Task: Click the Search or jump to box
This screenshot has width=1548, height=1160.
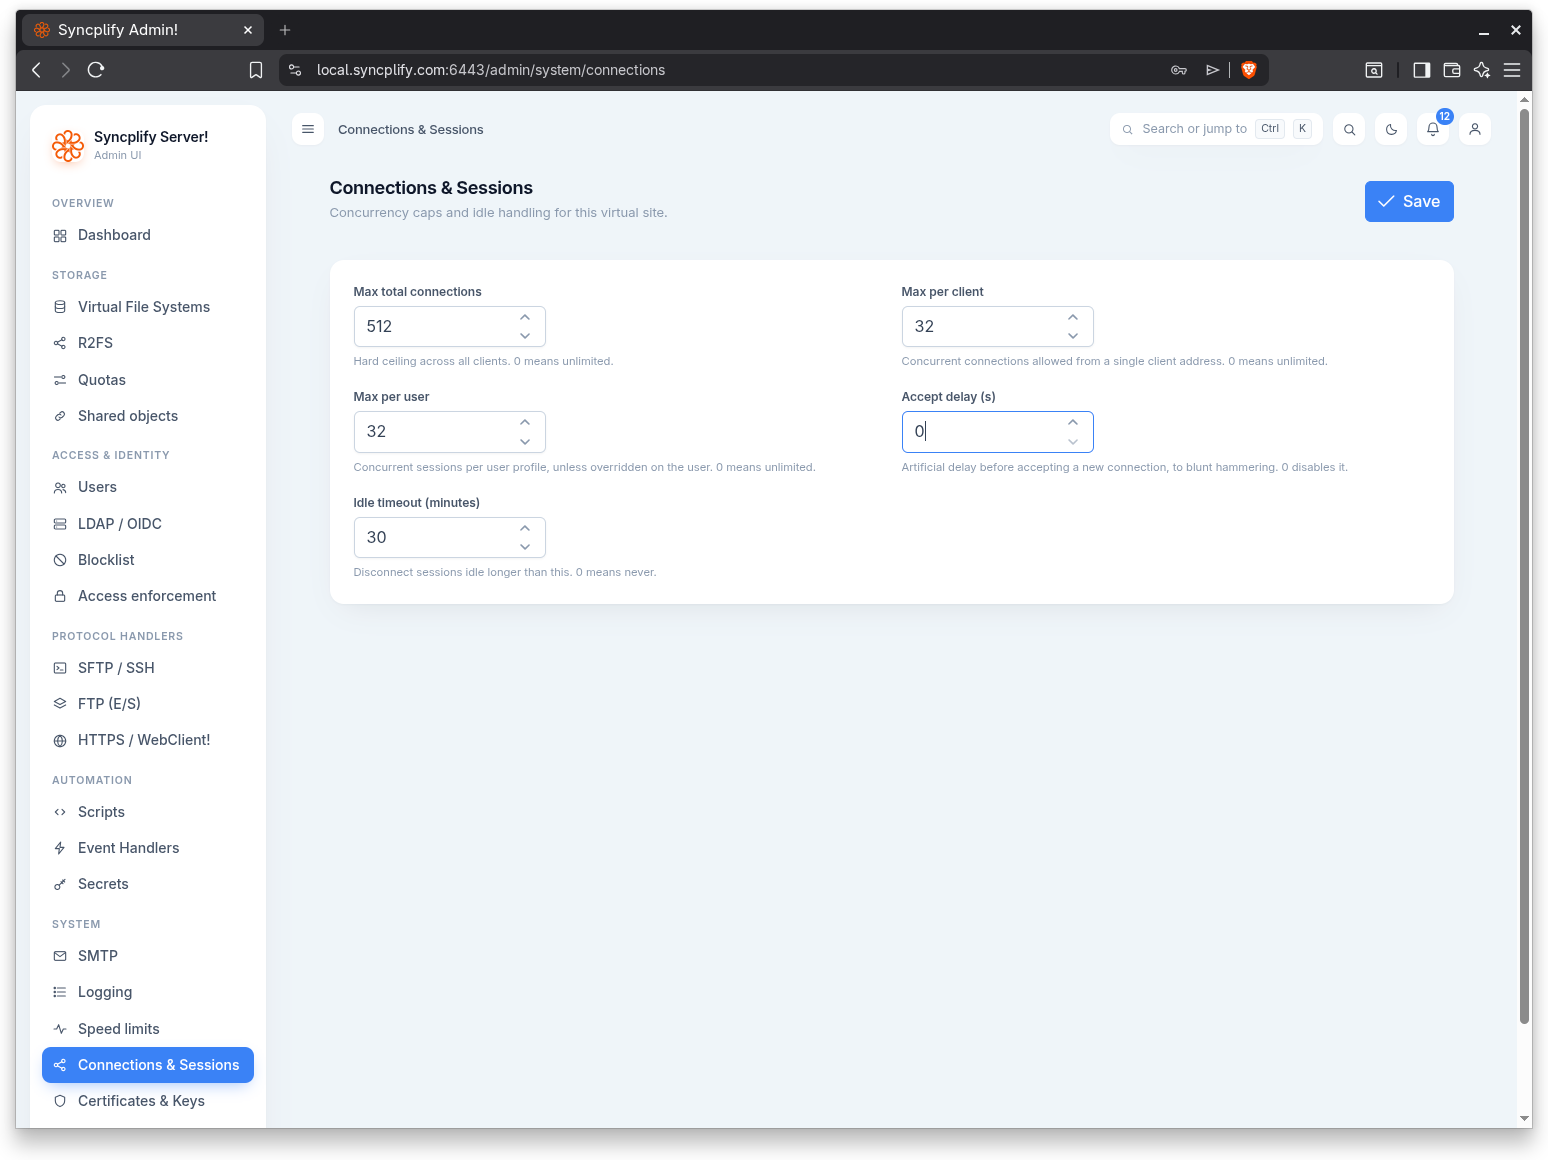Action: pyautogui.click(x=1216, y=129)
